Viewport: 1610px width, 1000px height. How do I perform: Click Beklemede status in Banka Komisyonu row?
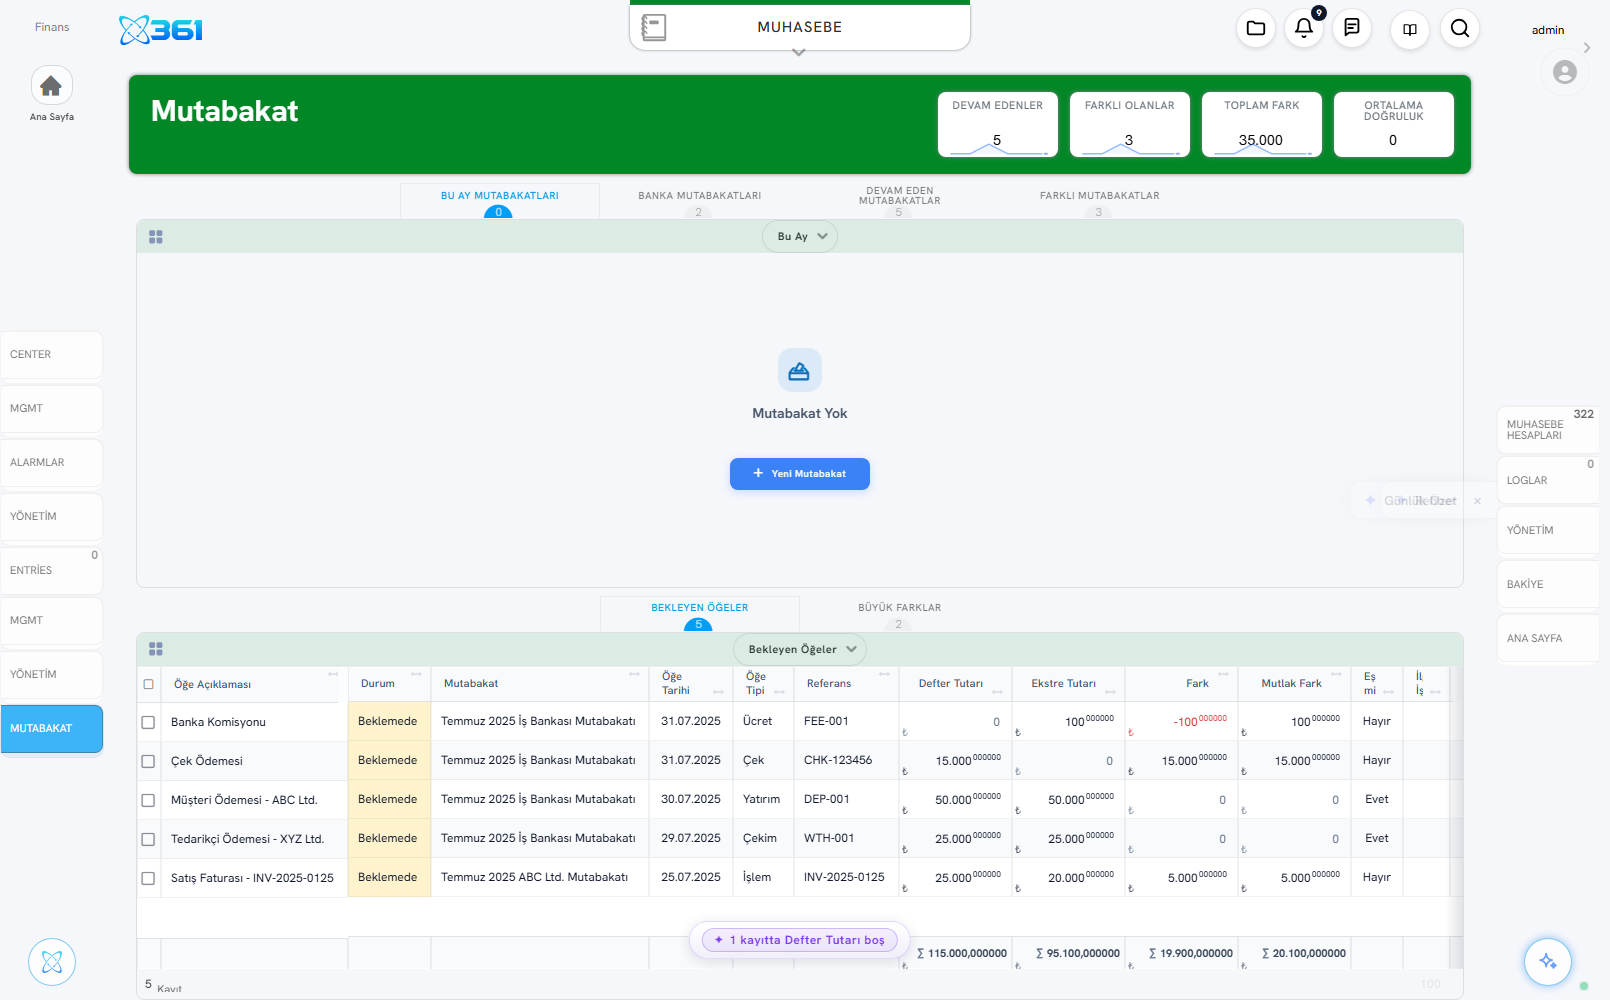tap(388, 721)
